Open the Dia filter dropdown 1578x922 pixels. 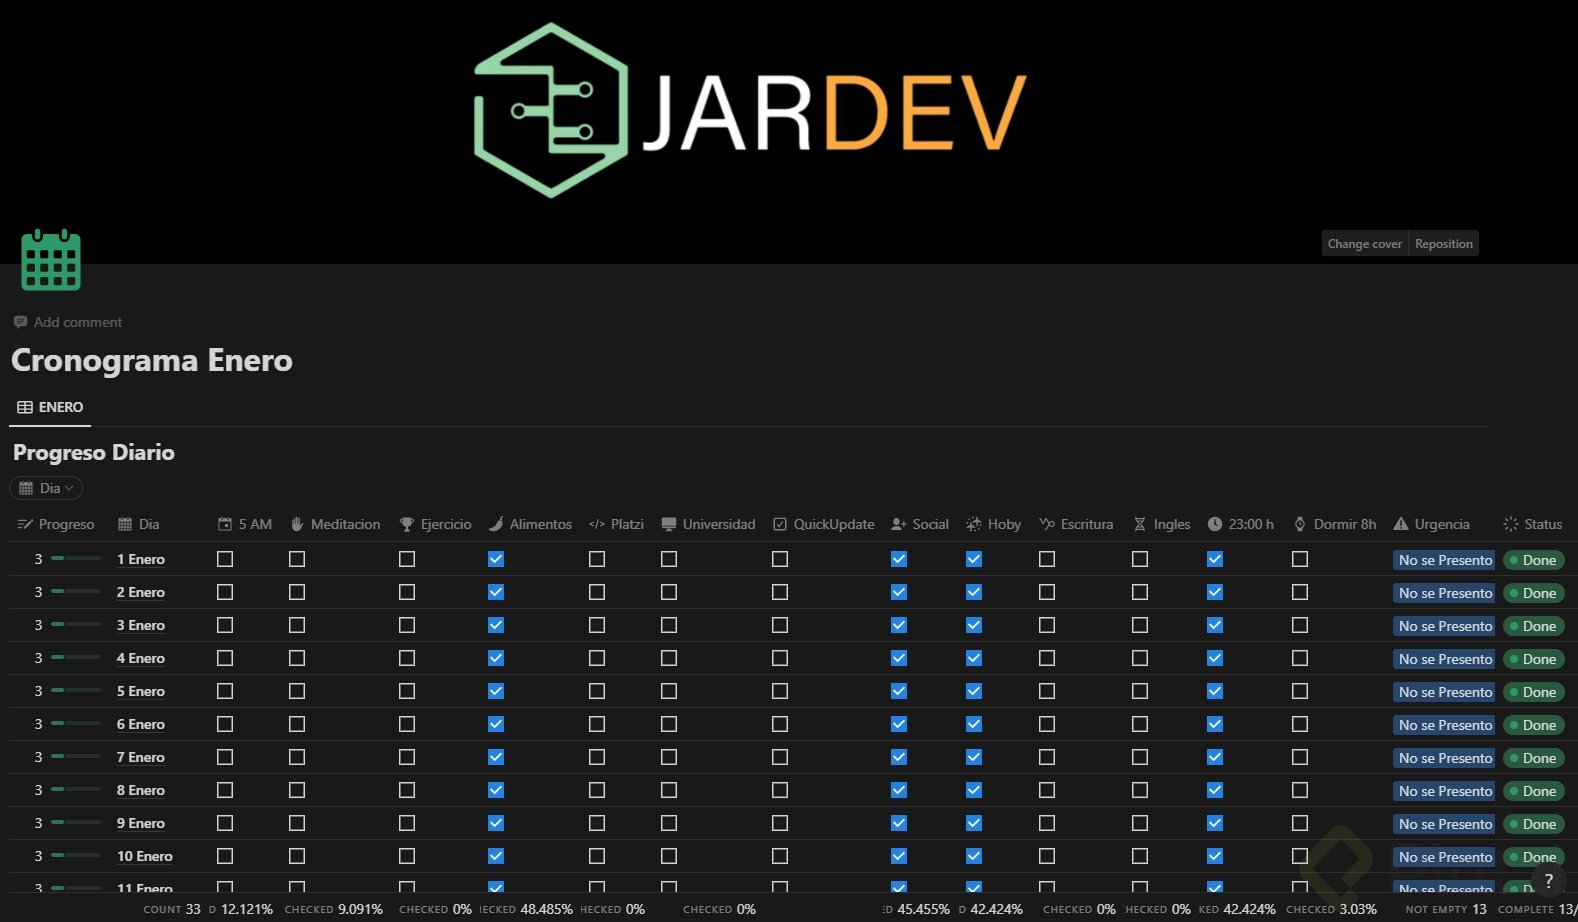[46, 488]
